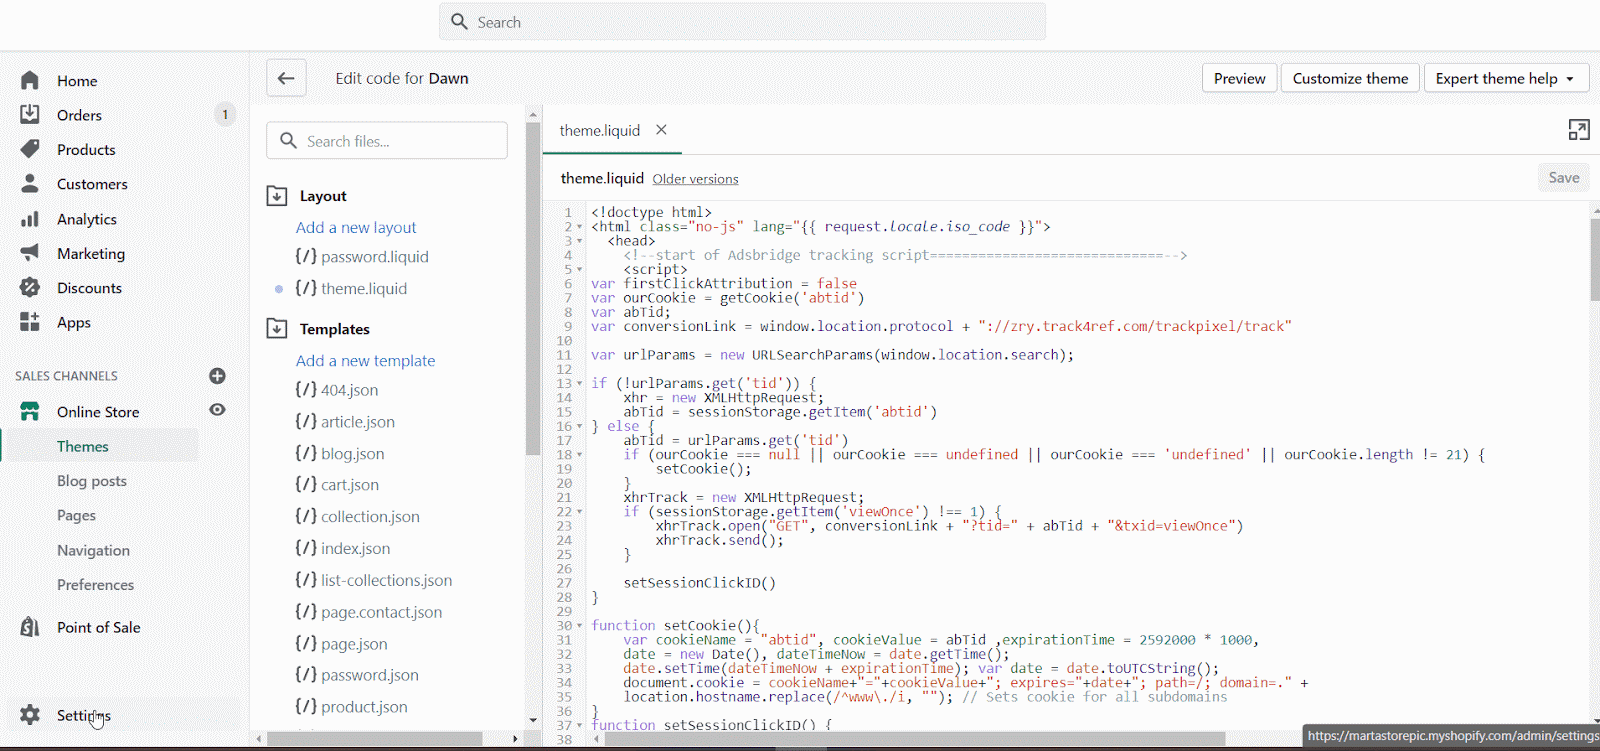The image size is (1600, 751).
Task: Click the Online Store shop icon
Action: tap(30, 411)
